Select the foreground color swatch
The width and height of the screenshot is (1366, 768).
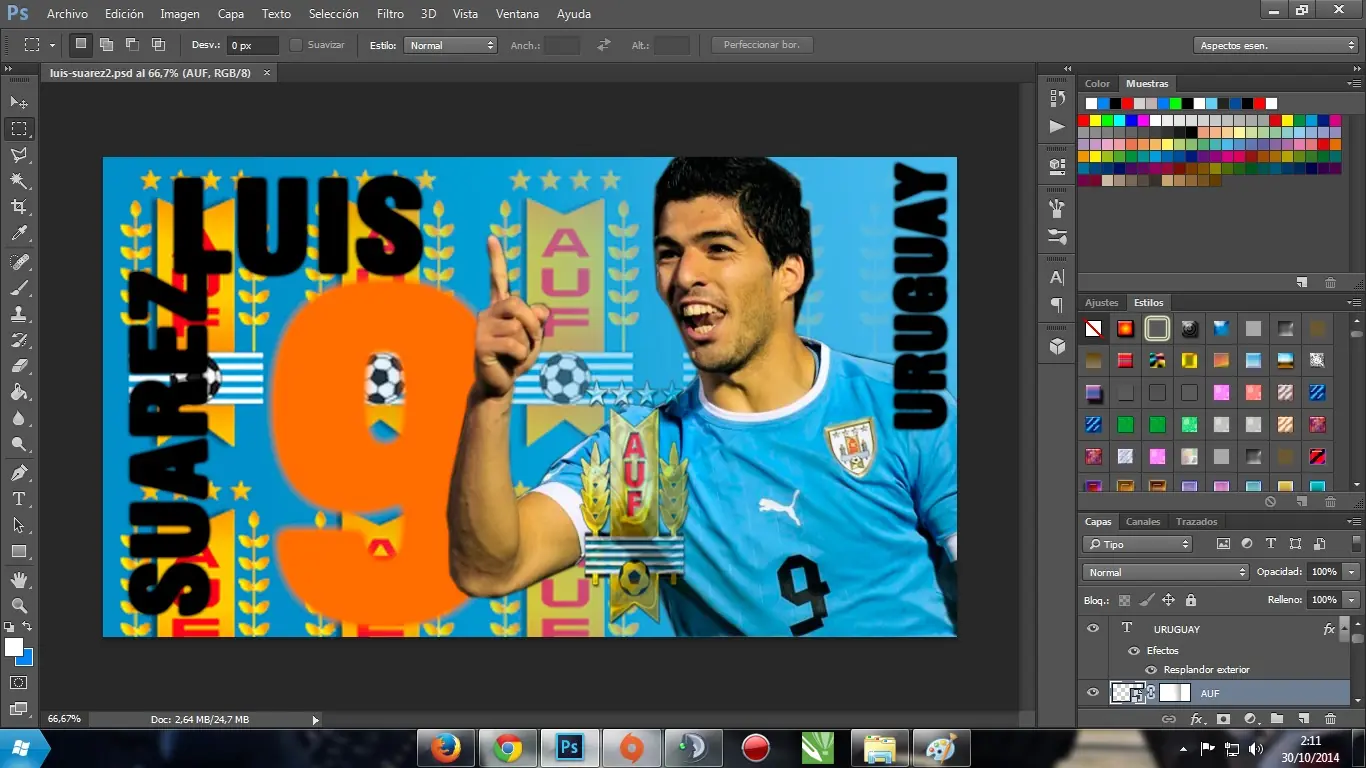(13, 646)
